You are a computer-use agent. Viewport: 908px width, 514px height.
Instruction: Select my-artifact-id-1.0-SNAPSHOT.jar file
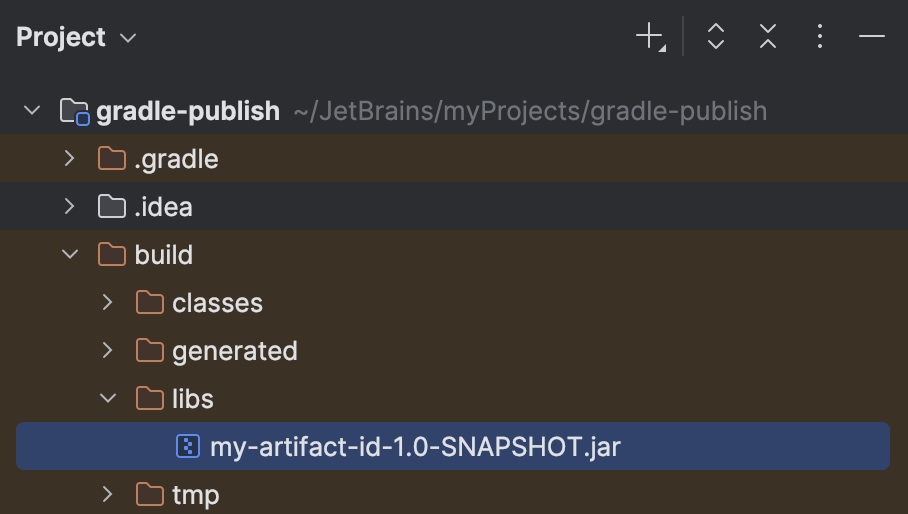pos(415,447)
